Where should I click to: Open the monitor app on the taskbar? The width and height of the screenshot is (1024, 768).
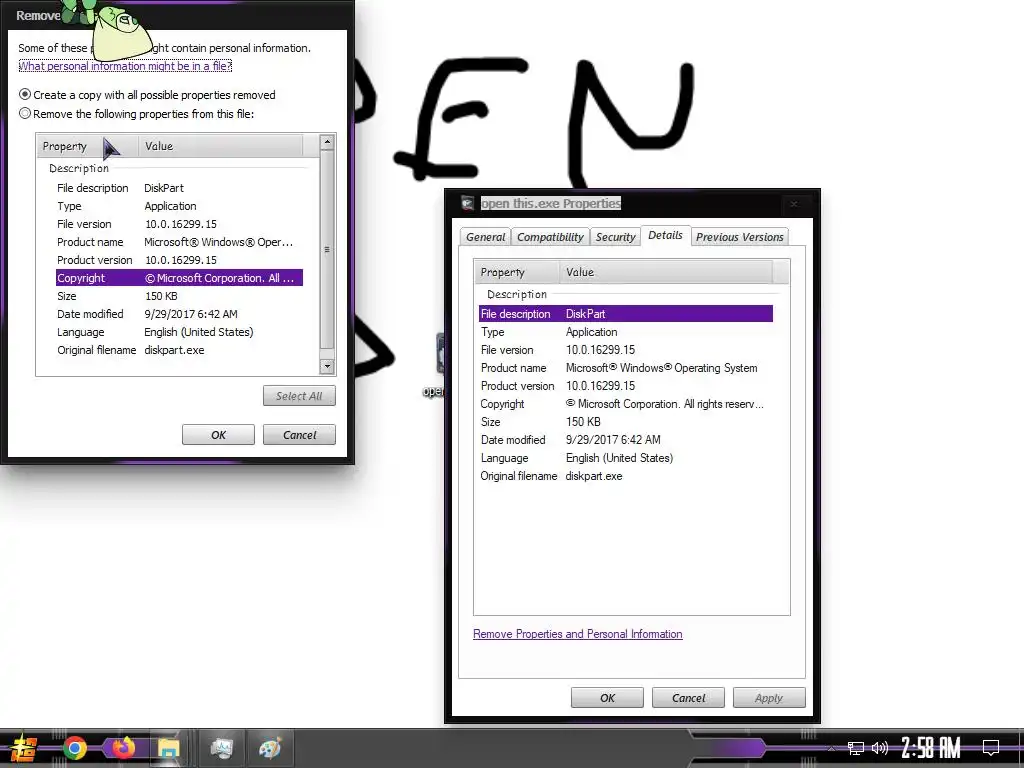(221, 748)
